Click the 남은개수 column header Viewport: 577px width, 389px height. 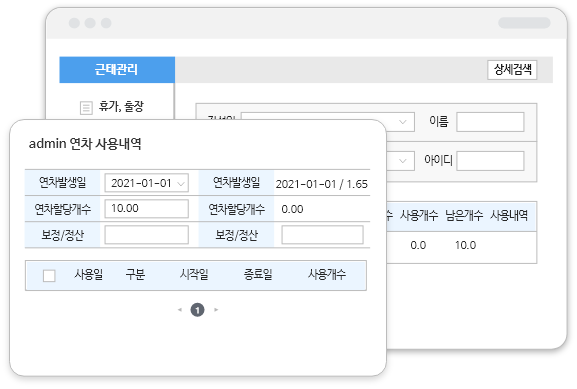pyautogui.click(x=464, y=216)
